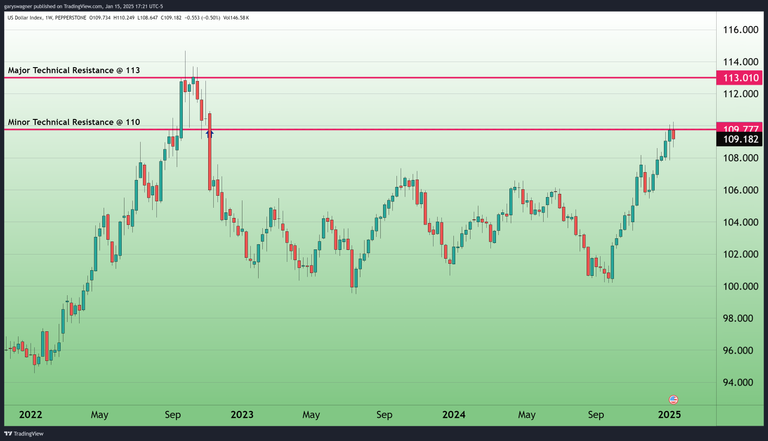The width and height of the screenshot is (768, 441).
Task: Click the 2025 label on time axis
Action: click(669, 414)
